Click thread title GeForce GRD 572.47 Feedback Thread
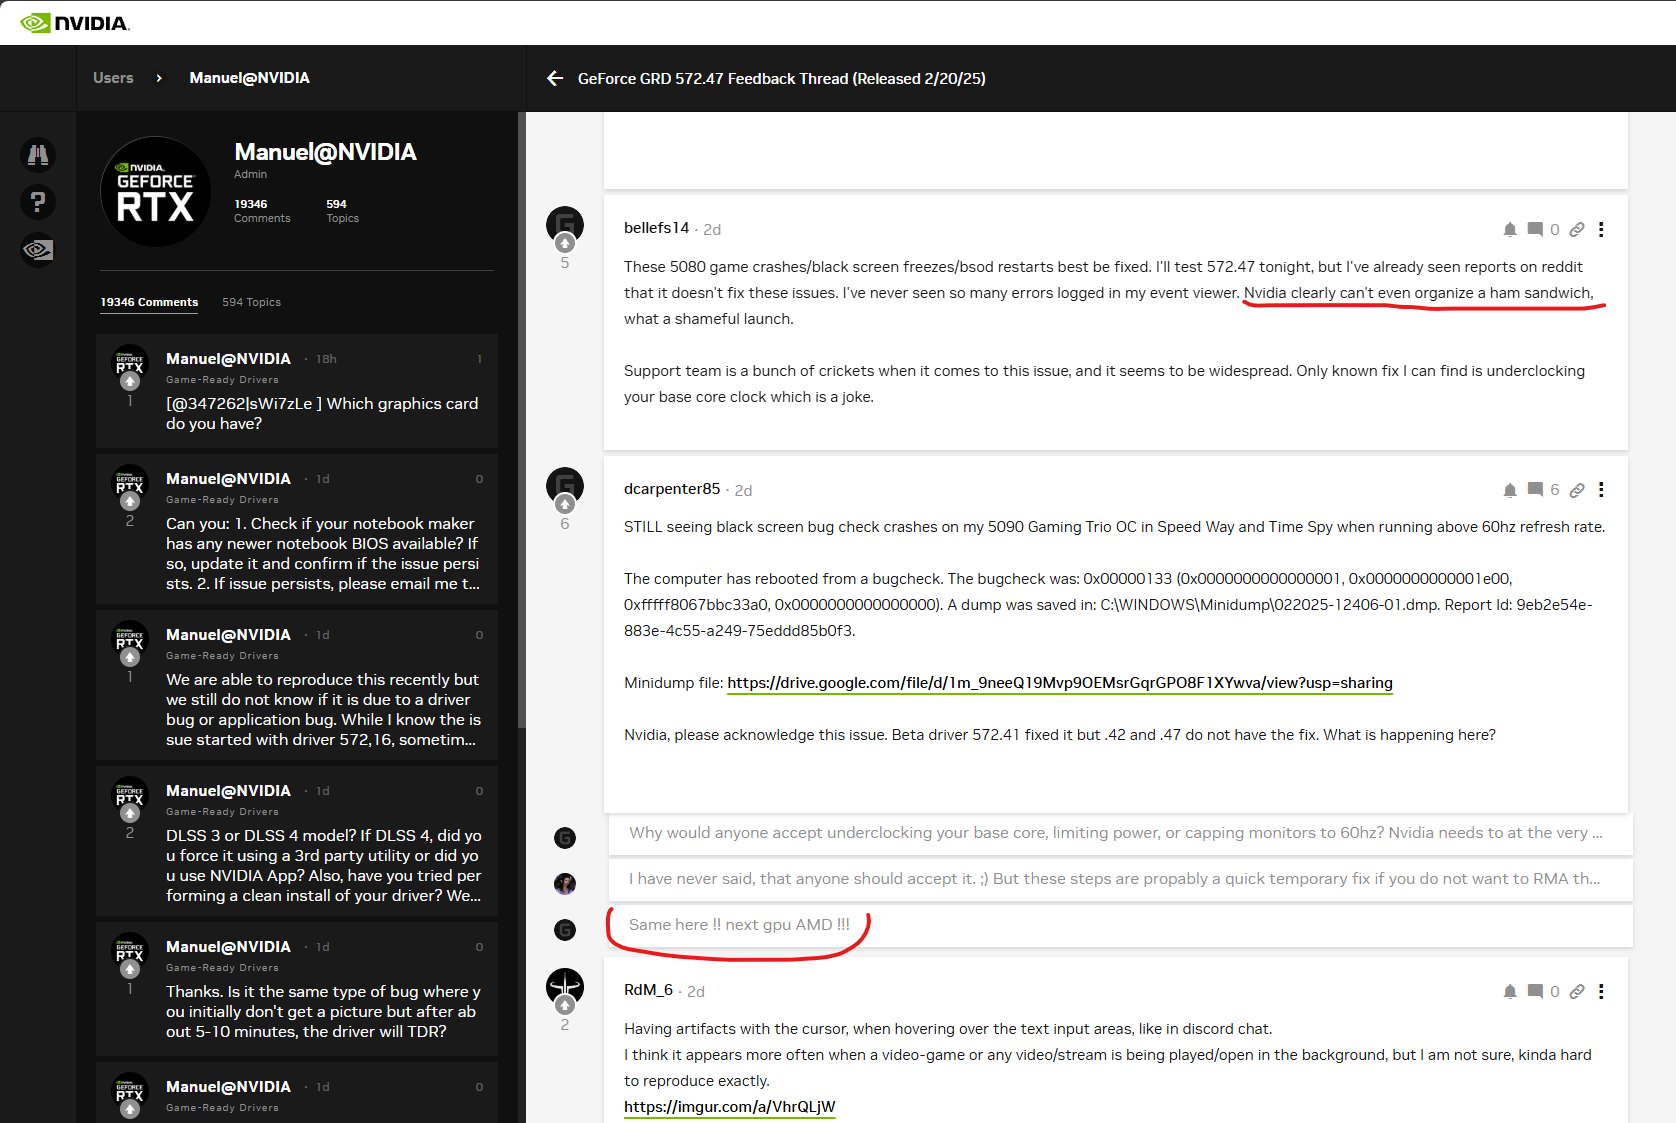The image size is (1676, 1123). pyautogui.click(x=782, y=78)
